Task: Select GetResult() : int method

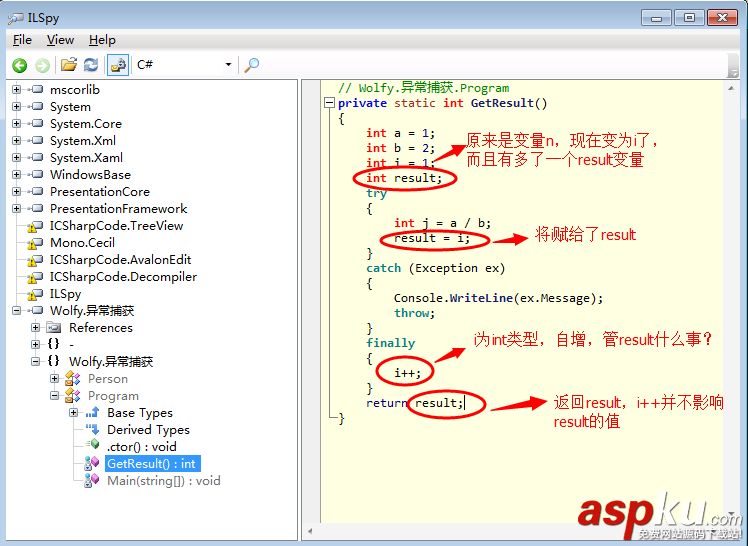Action: point(152,464)
